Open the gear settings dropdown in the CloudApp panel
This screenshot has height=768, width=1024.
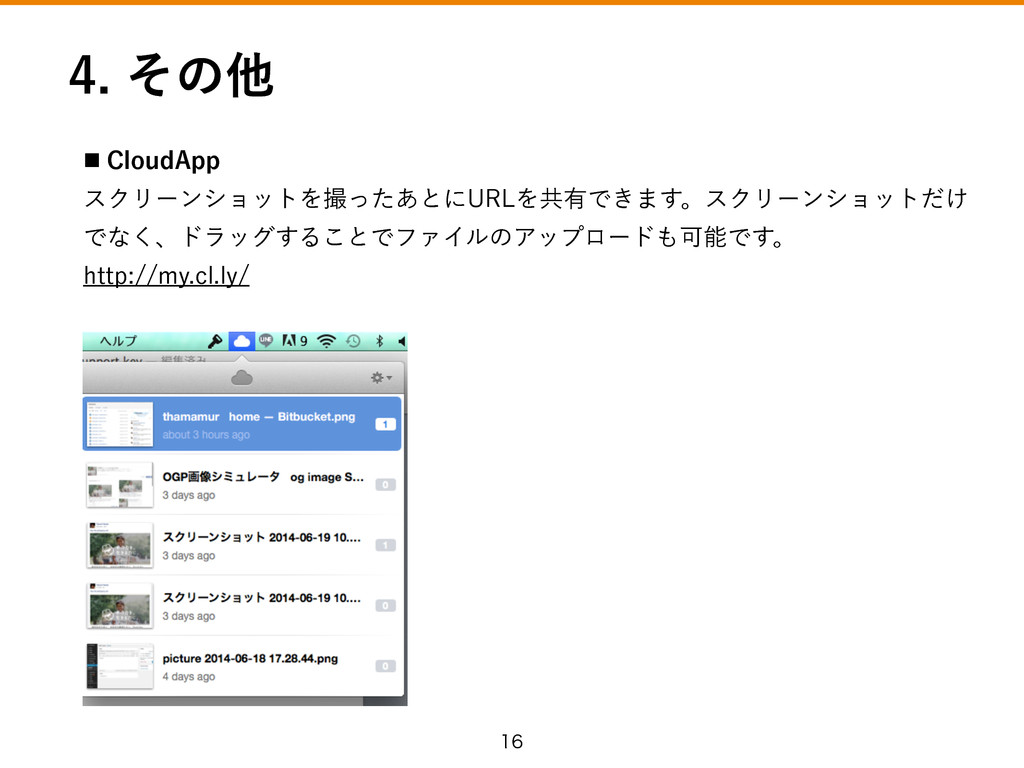click(x=381, y=377)
